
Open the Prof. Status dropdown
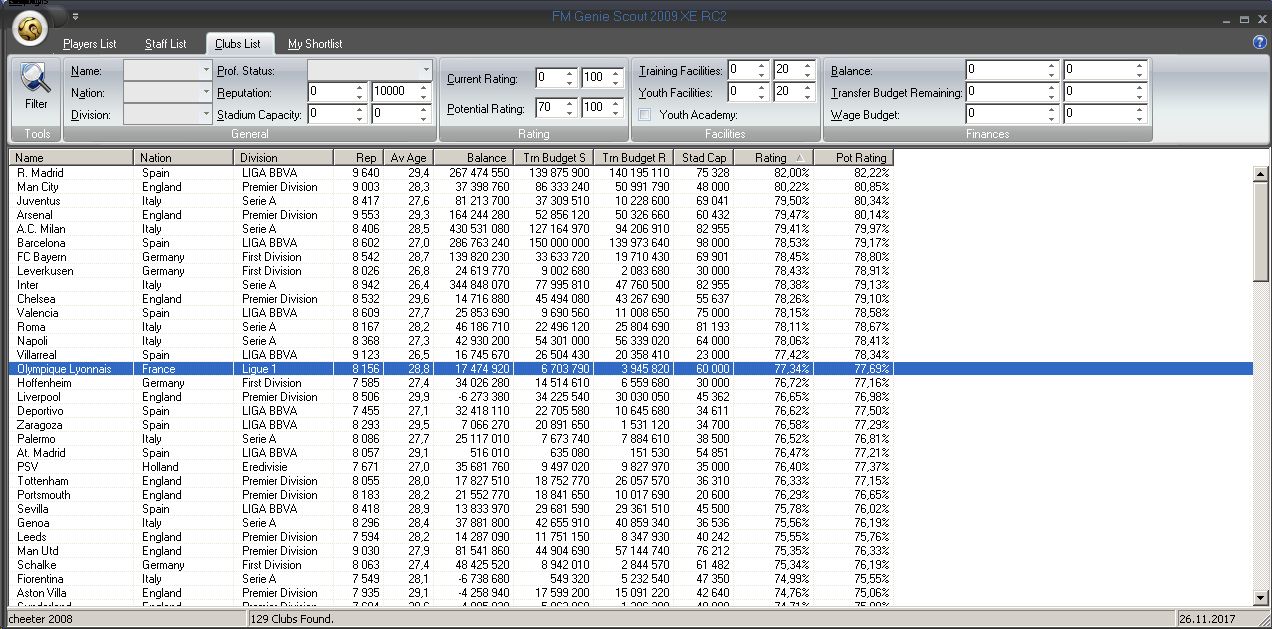pos(426,71)
